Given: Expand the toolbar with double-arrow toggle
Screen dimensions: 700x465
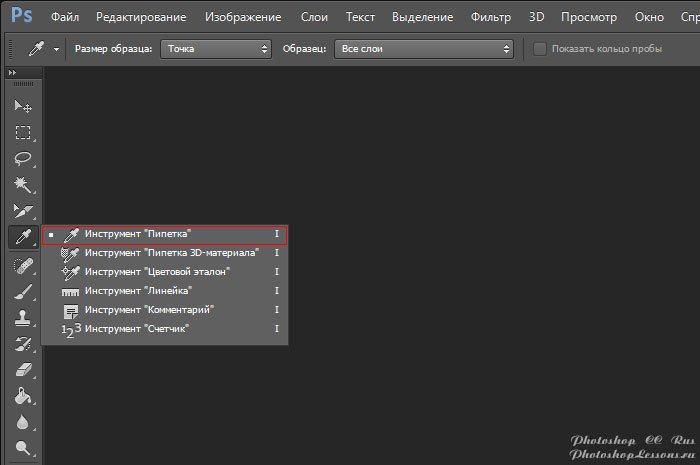Looking at the screenshot, I should (13, 73).
